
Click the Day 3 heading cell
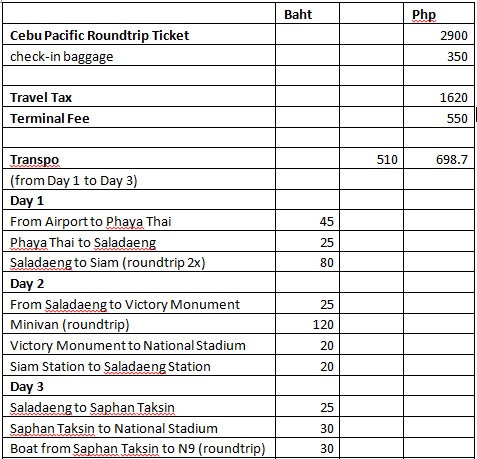[x=139, y=386]
